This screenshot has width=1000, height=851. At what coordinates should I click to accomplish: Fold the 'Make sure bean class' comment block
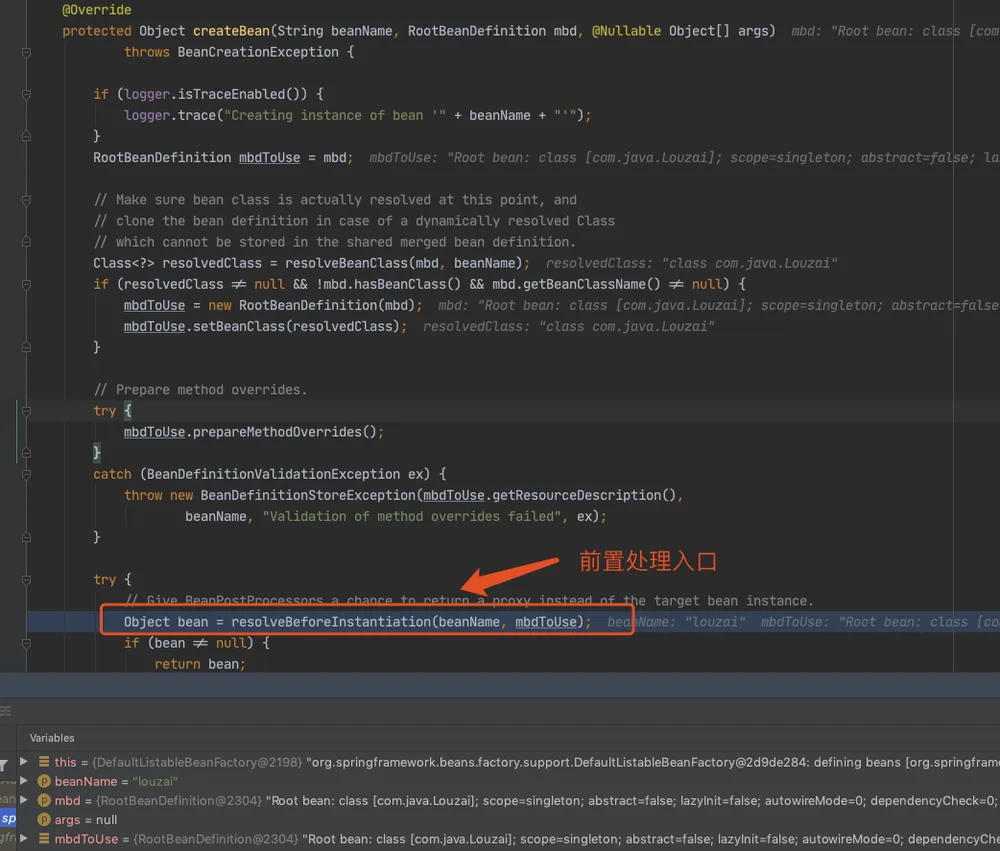pos(26,200)
